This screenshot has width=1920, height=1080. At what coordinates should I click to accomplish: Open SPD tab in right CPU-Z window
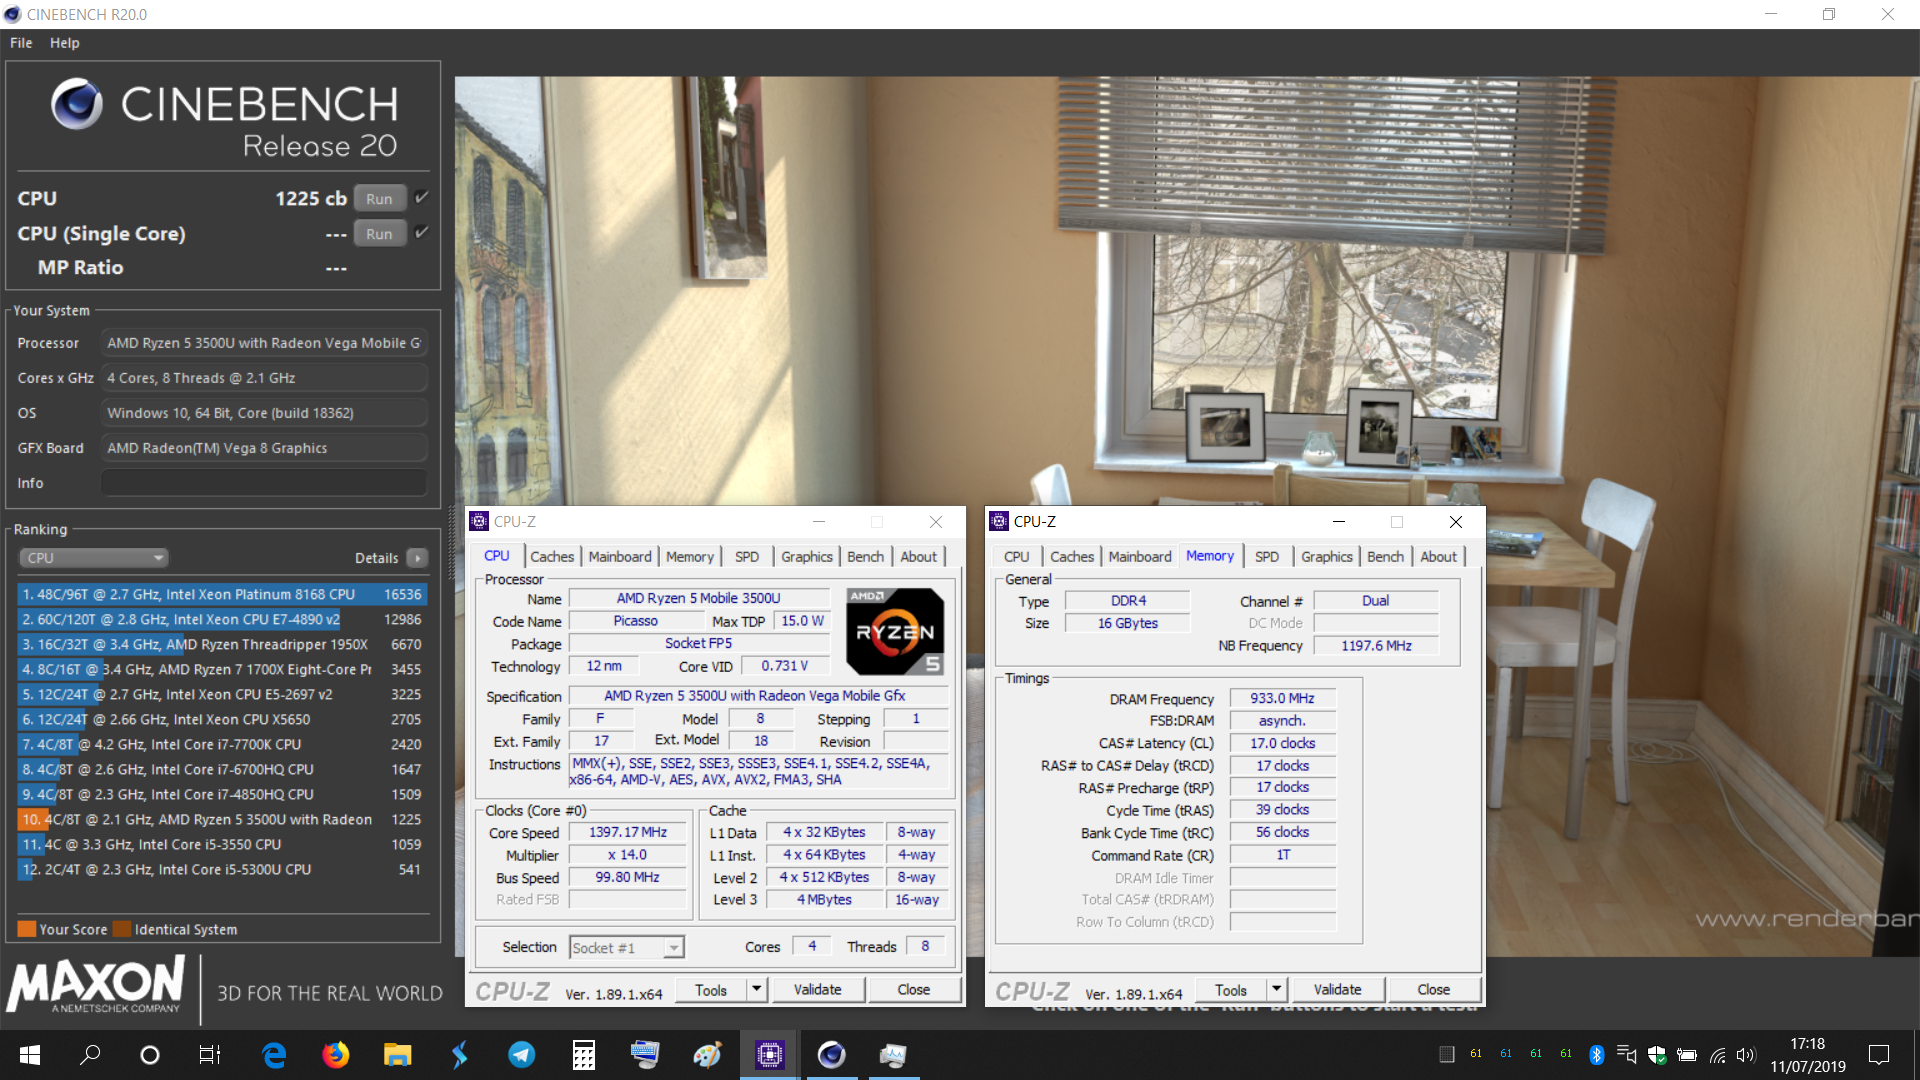coord(1267,557)
